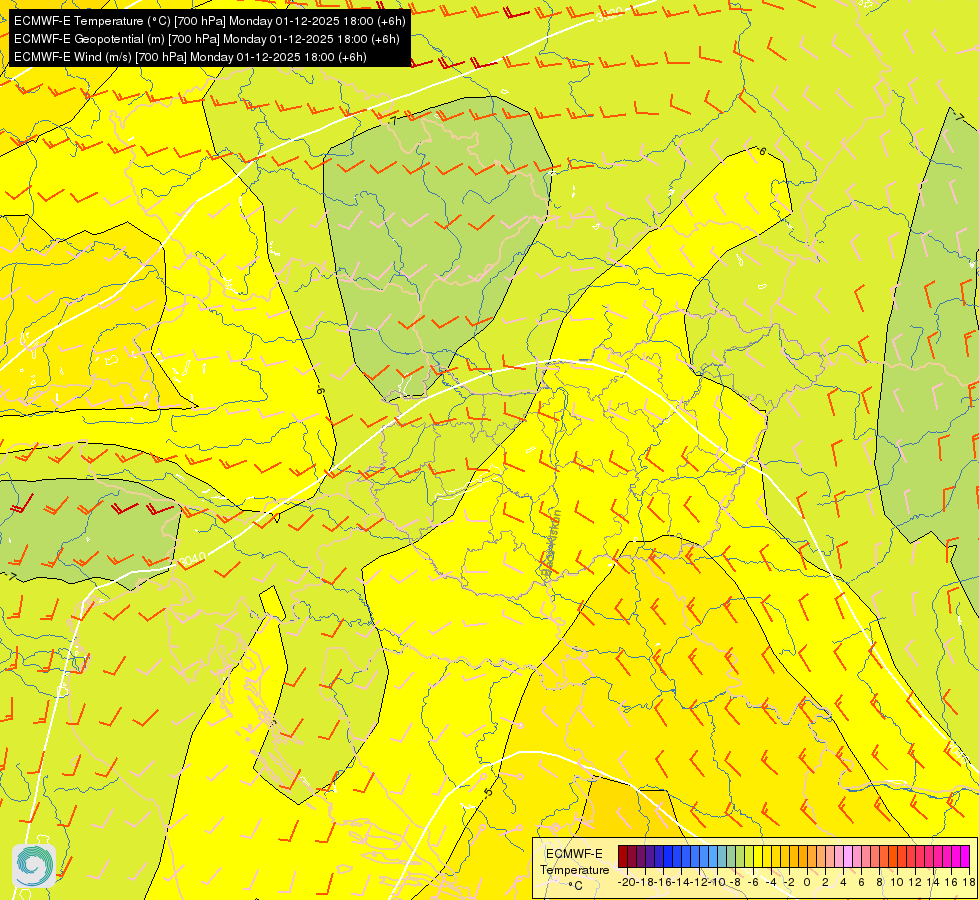This screenshot has width=979, height=900.
Task: Click the 18 legend tick label
Action: (x=968, y=882)
